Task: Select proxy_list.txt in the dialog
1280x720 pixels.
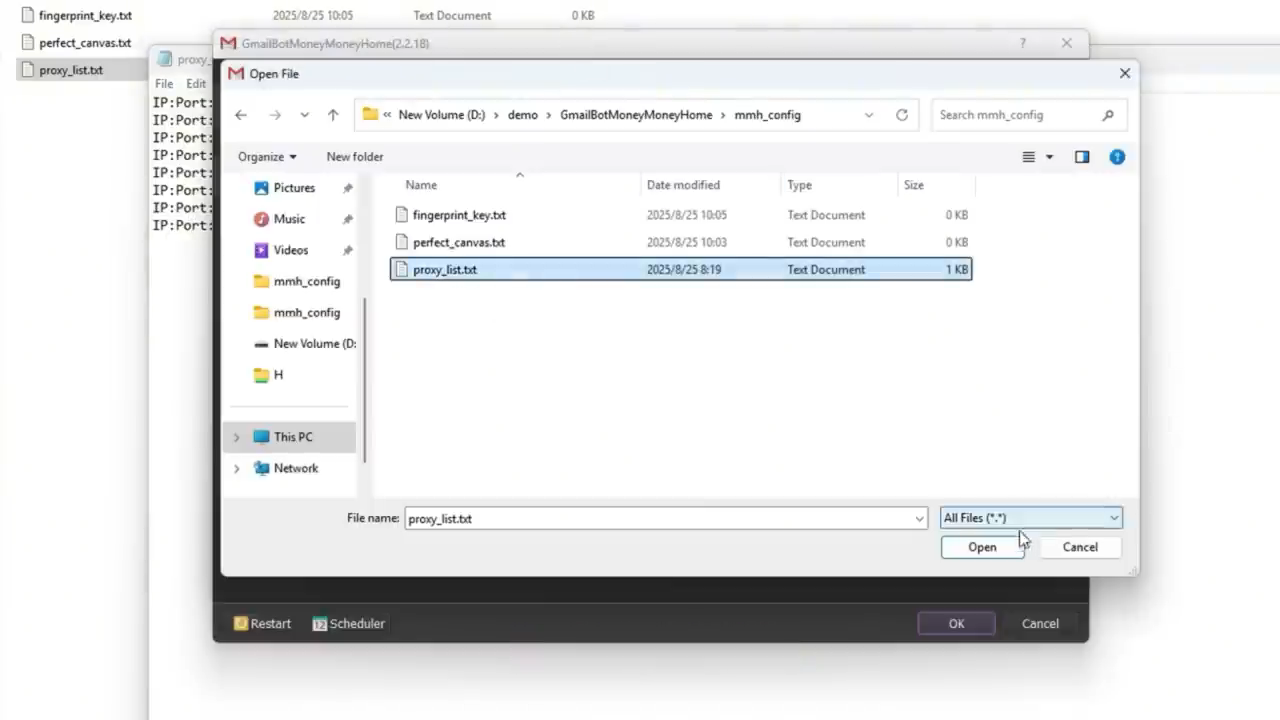Action: tap(680, 269)
